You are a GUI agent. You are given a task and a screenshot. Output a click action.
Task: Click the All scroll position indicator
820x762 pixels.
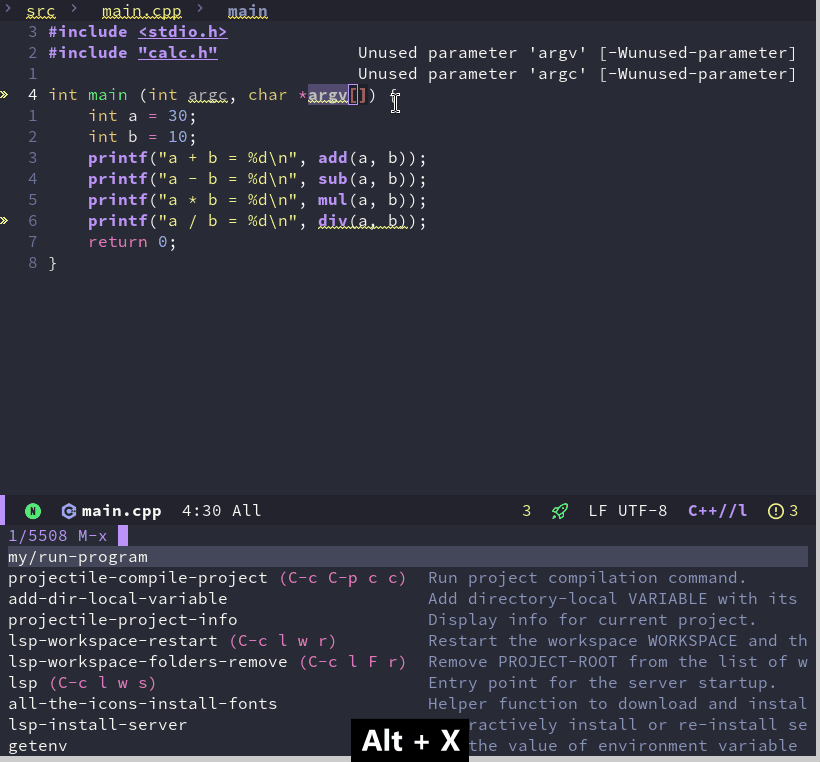click(x=246, y=511)
